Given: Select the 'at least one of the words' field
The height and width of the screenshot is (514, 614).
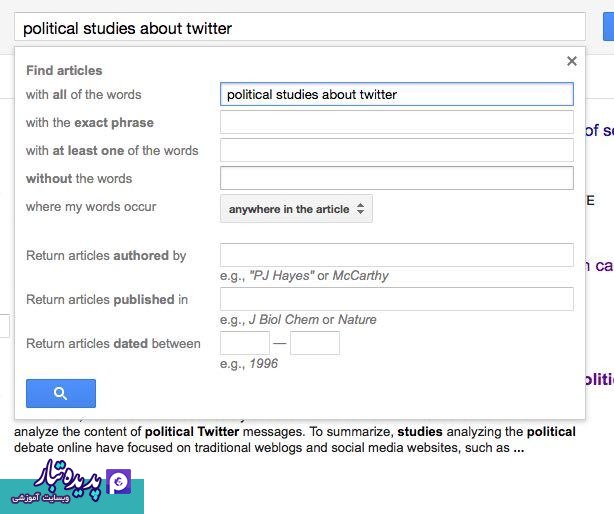Looking at the screenshot, I should 397,150.
